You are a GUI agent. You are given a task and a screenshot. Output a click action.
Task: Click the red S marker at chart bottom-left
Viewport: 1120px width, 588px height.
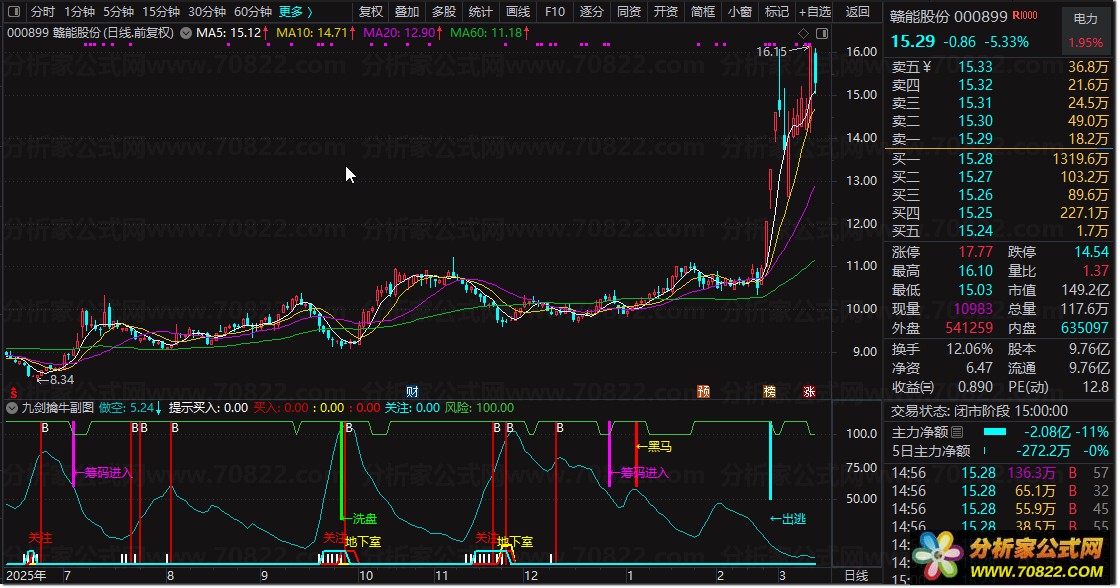tap(13, 392)
